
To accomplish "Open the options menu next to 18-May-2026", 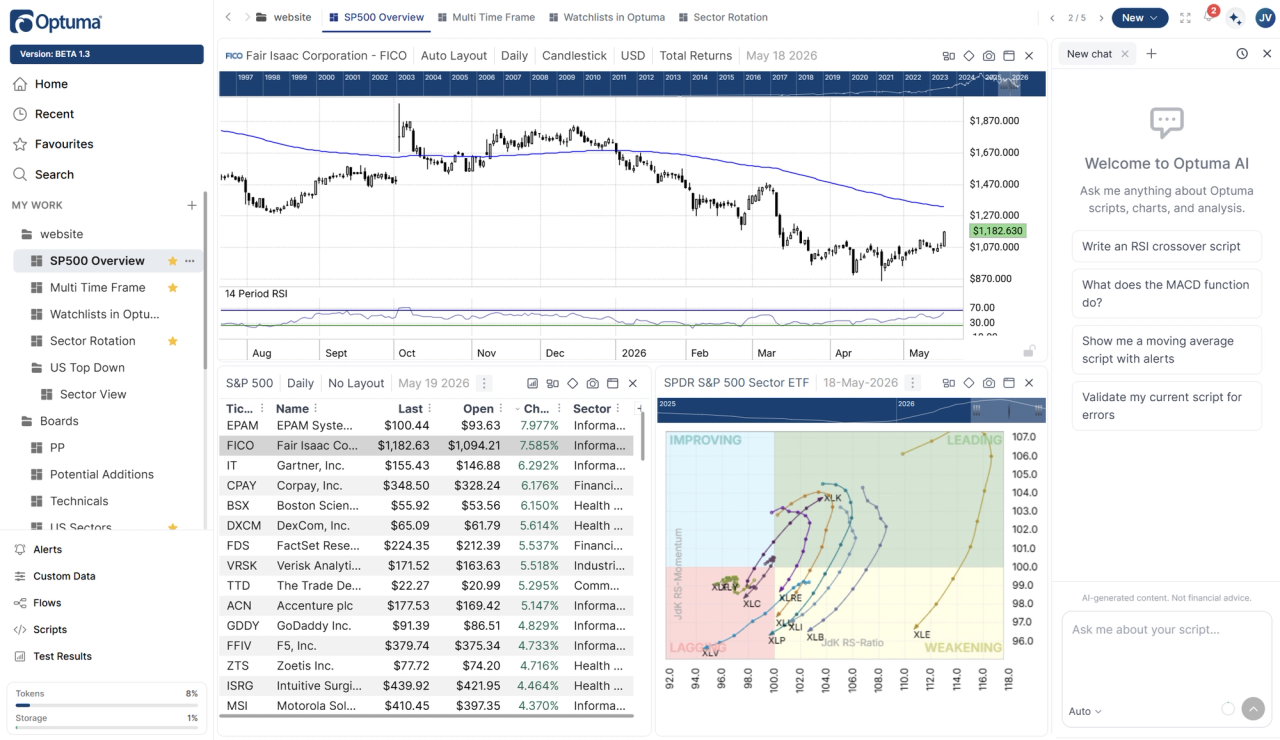I will [913, 383].
